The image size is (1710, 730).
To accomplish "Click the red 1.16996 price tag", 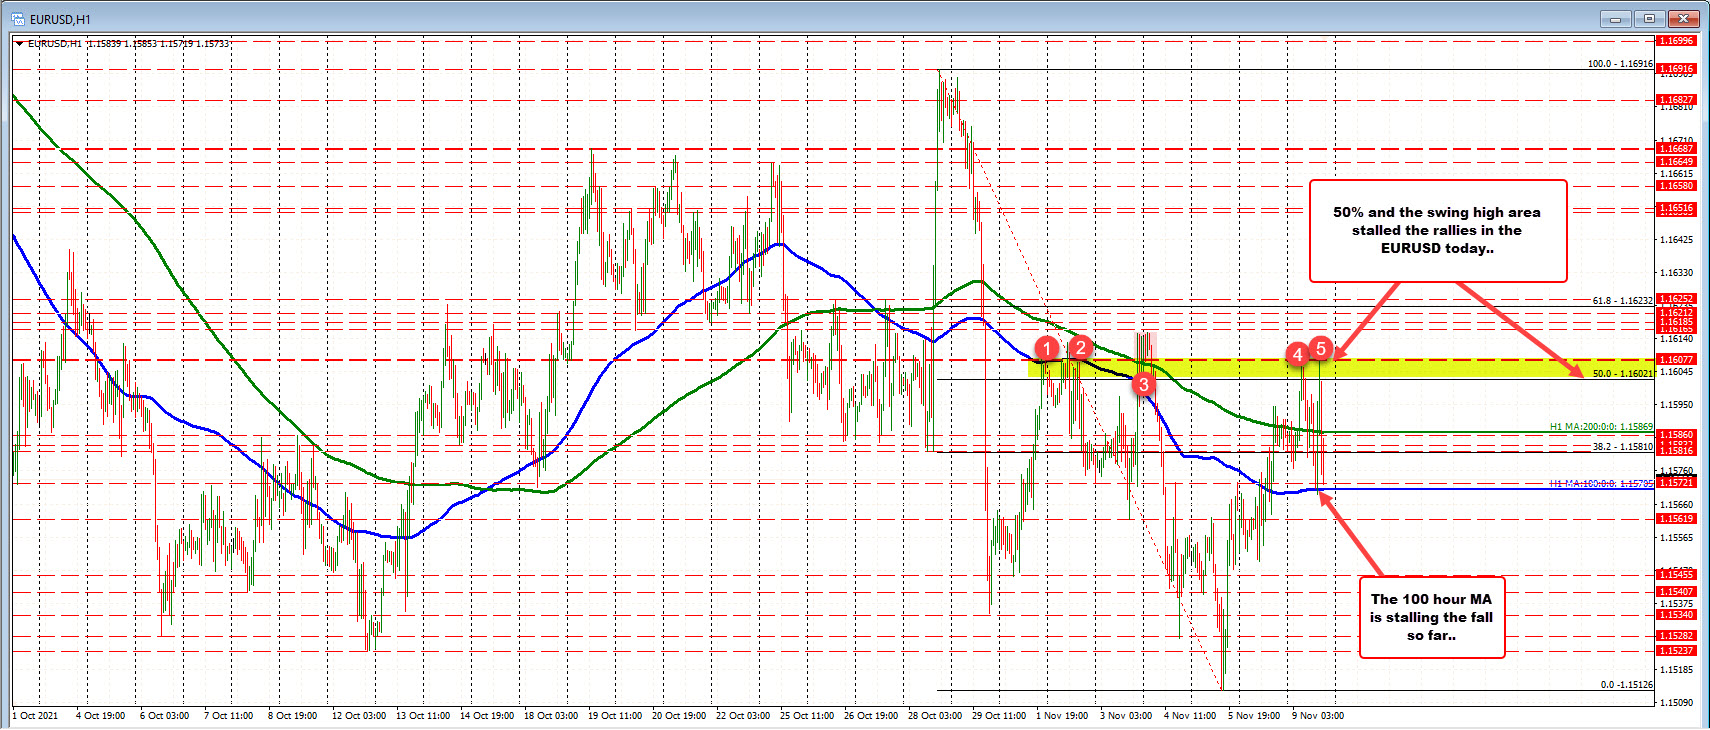I will [x=1676, y=41].
